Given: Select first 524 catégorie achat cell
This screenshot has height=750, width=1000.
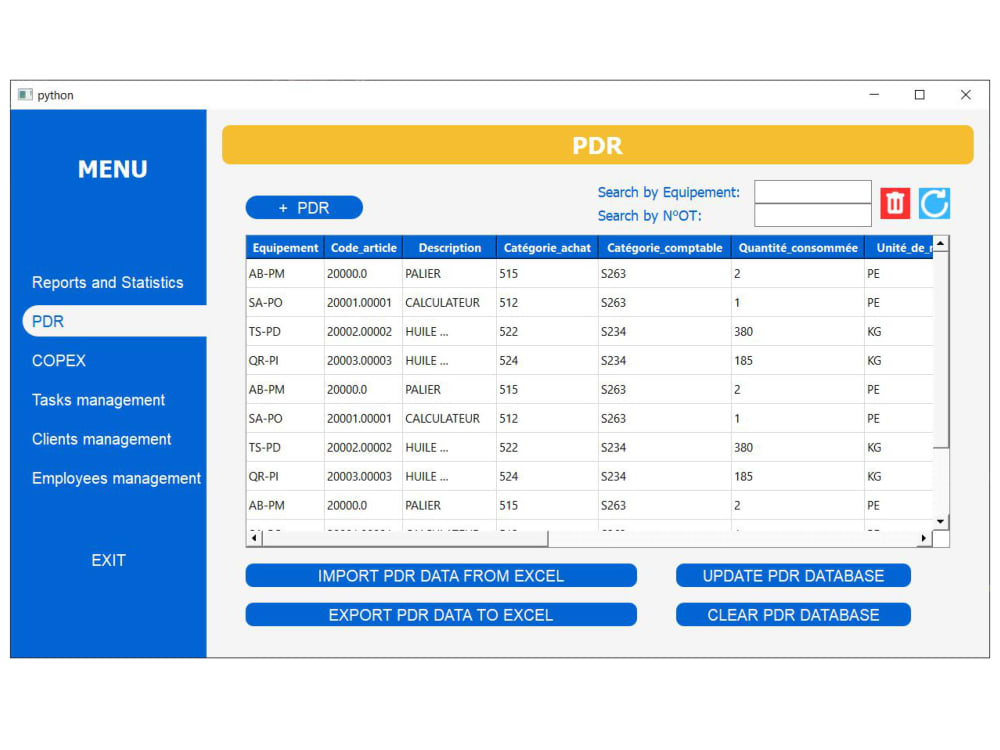Looking at the screenshot, I should (x=547, y=360).
